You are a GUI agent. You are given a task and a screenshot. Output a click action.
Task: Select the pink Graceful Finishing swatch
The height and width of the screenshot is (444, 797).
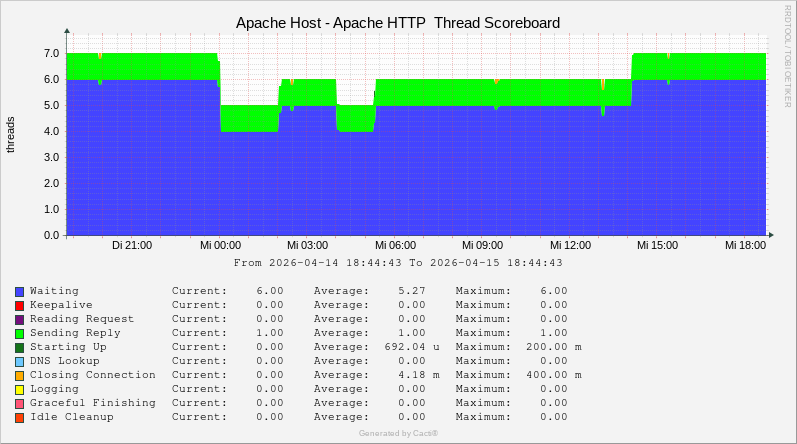point(19,403)
